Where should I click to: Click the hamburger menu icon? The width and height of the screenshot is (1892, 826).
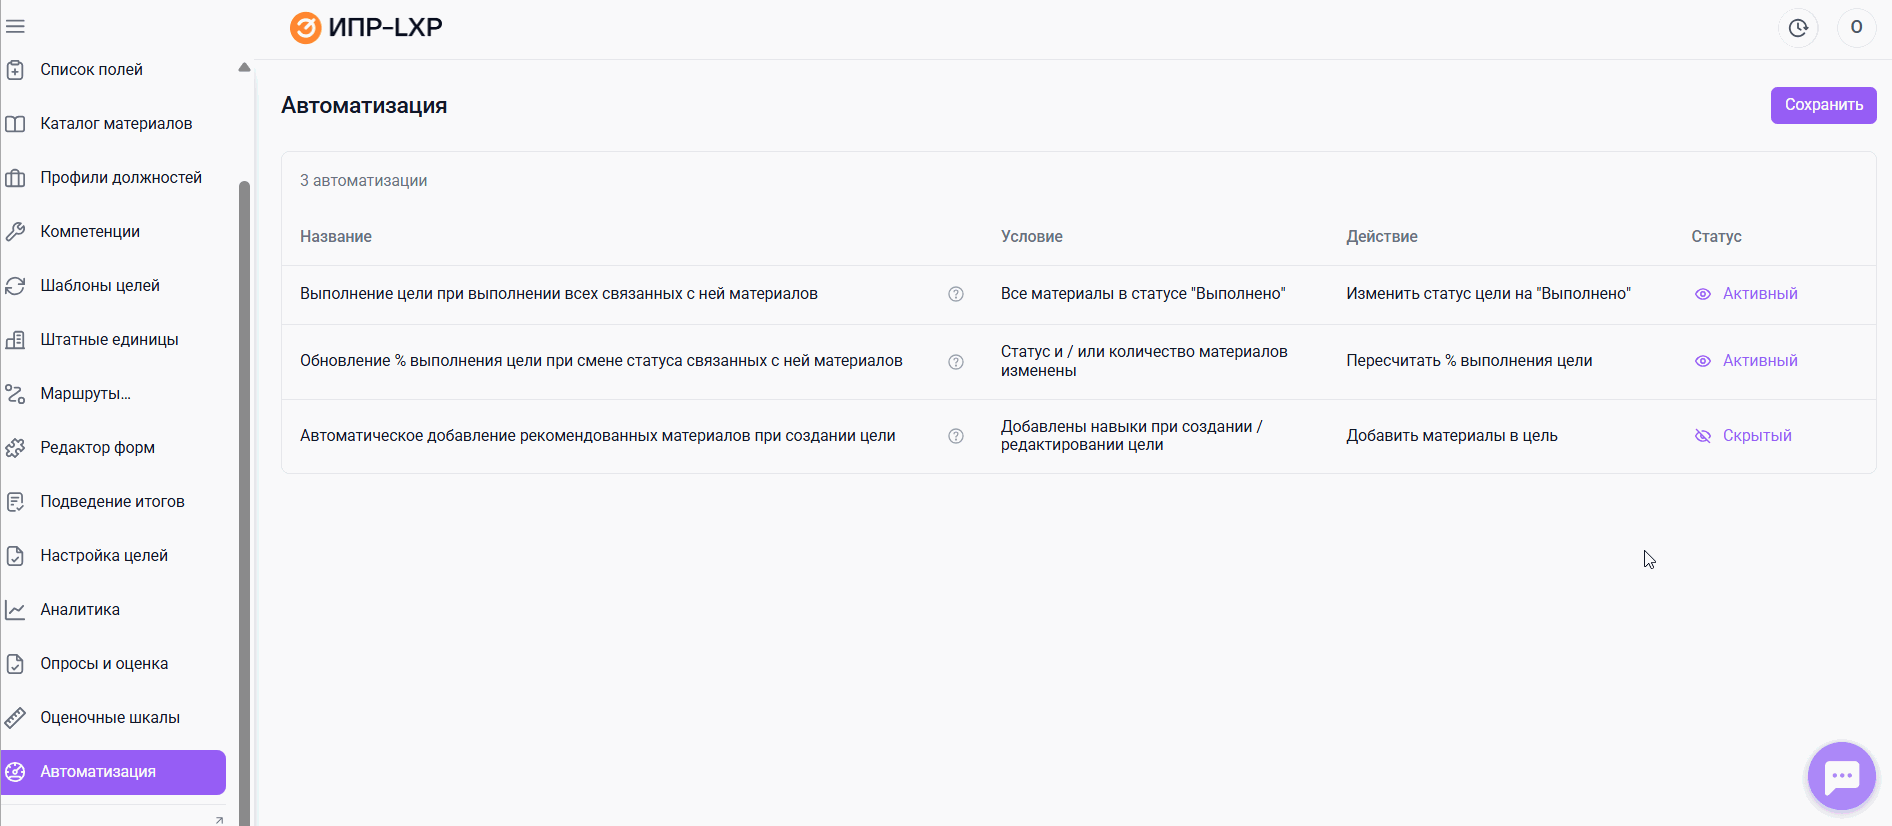pos(15,27)
